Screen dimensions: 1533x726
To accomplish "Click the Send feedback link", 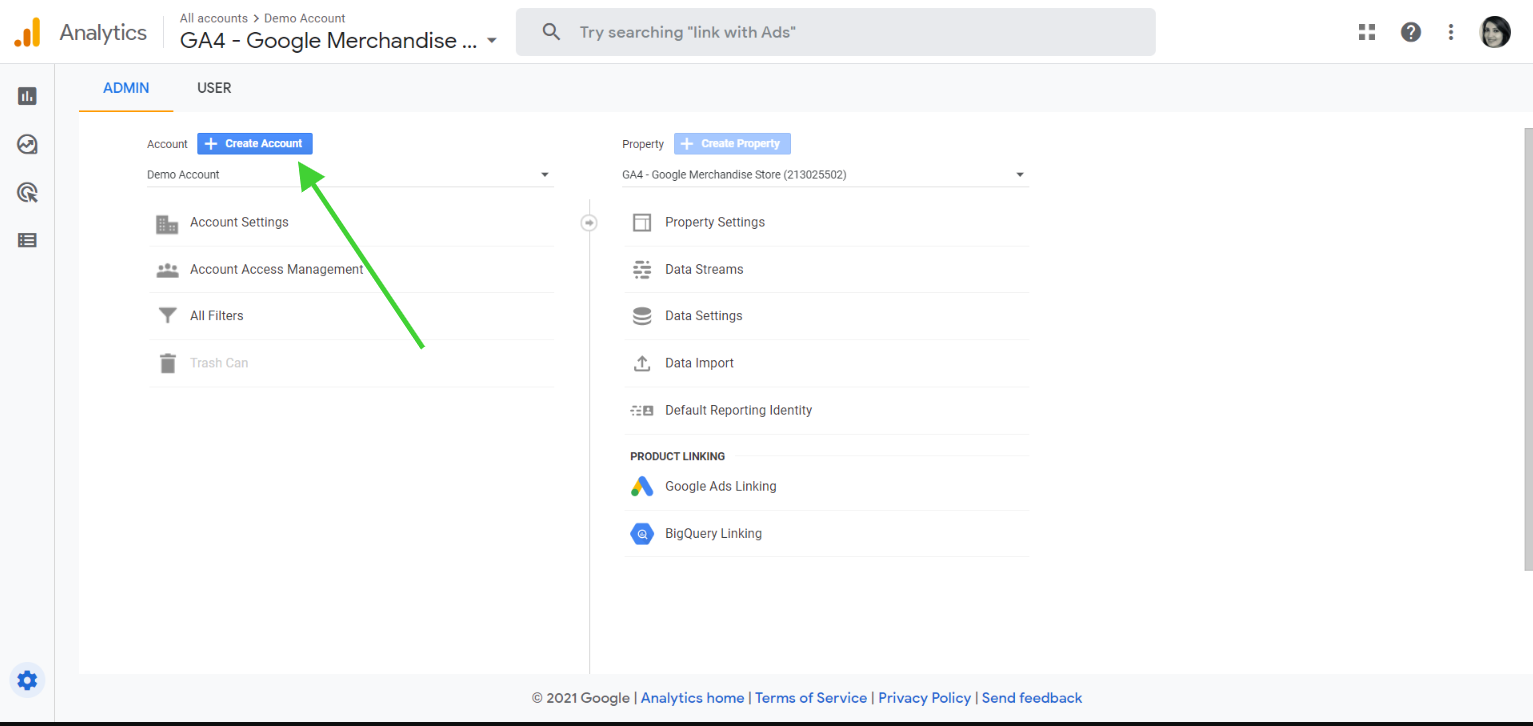I will click(x=1032, y=698).
